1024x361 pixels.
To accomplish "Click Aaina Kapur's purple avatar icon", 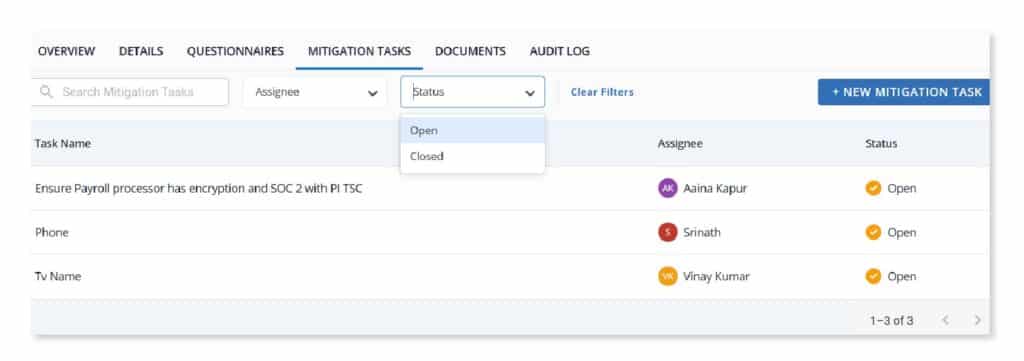I will (667, 189).
